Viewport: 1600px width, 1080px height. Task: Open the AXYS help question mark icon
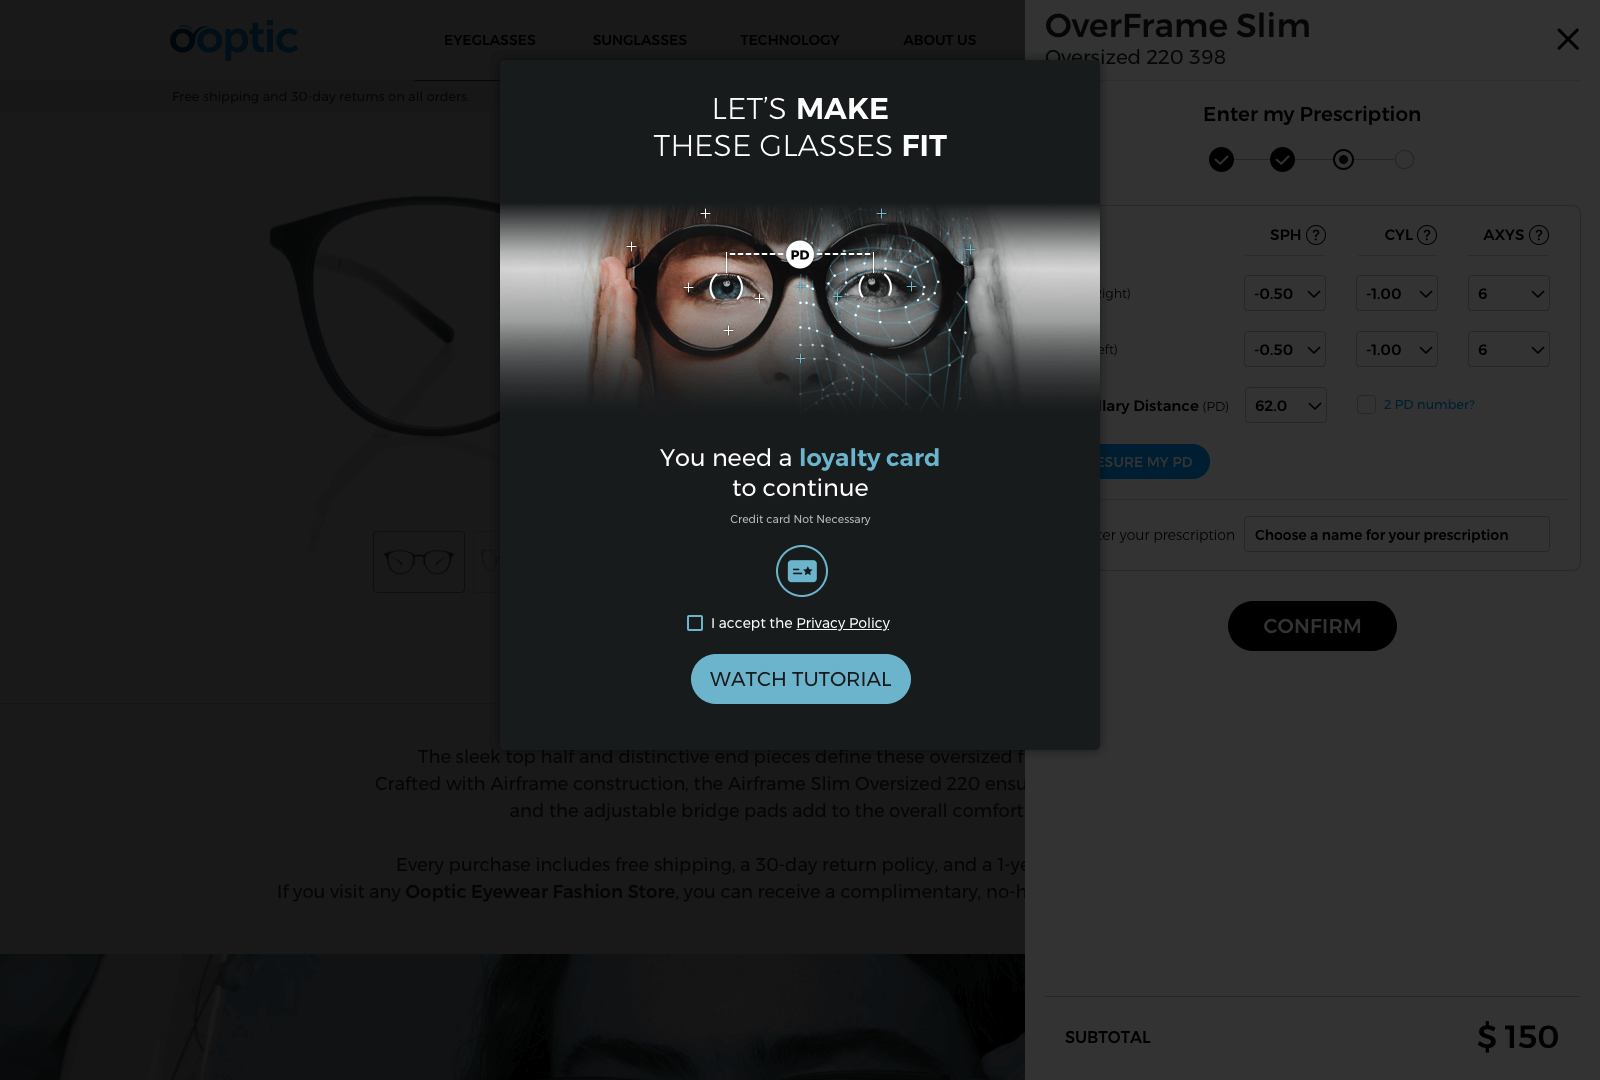click(1539, 235)
